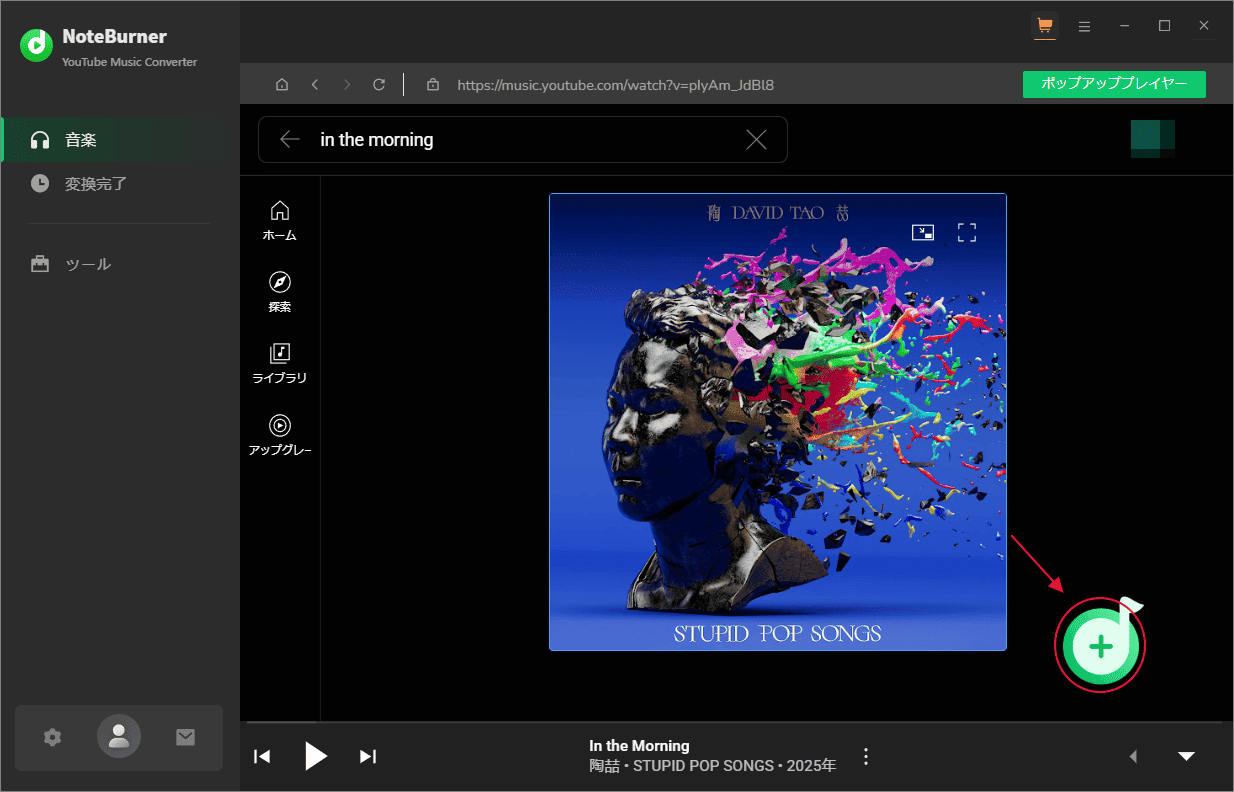Image resolution: width=1234 pixels, height=792 pixels.
Task: Open three-dot more options for the song
Action: click(866, 756)
